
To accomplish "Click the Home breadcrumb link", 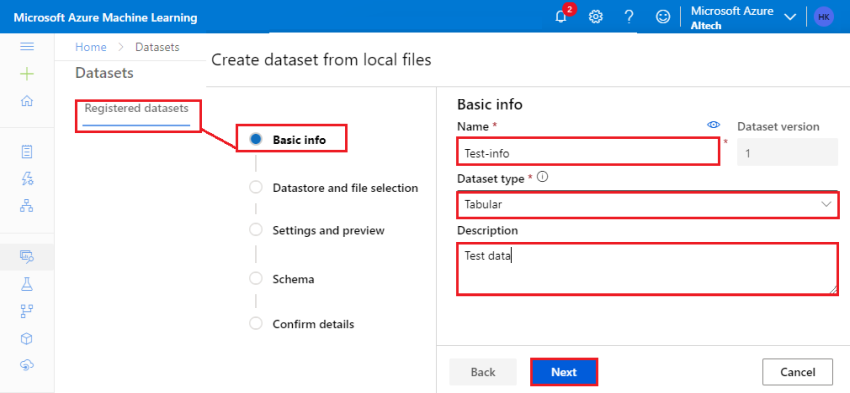I will click(91, 47).
